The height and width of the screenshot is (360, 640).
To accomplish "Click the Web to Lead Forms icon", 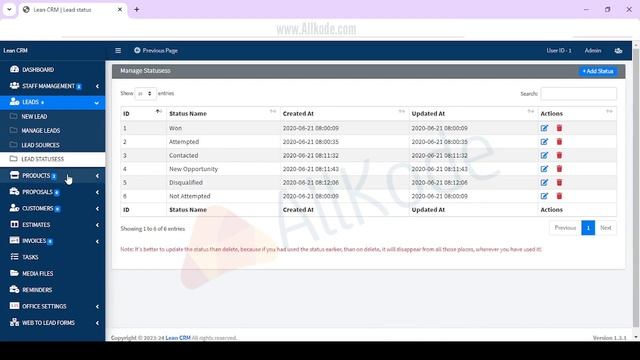I will coord(14,322).
